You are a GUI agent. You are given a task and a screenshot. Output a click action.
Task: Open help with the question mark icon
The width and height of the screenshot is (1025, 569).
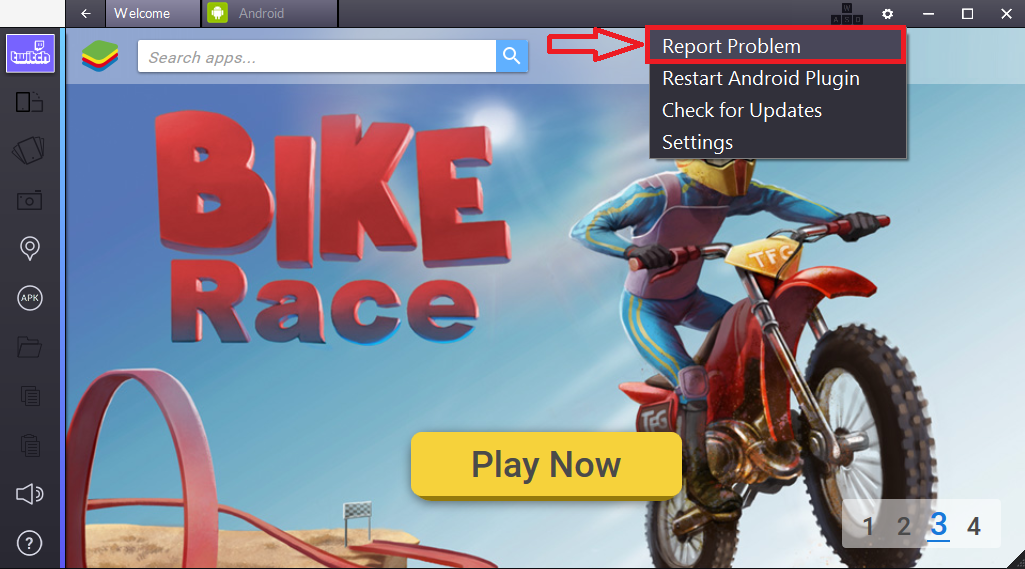click(29, 543)
